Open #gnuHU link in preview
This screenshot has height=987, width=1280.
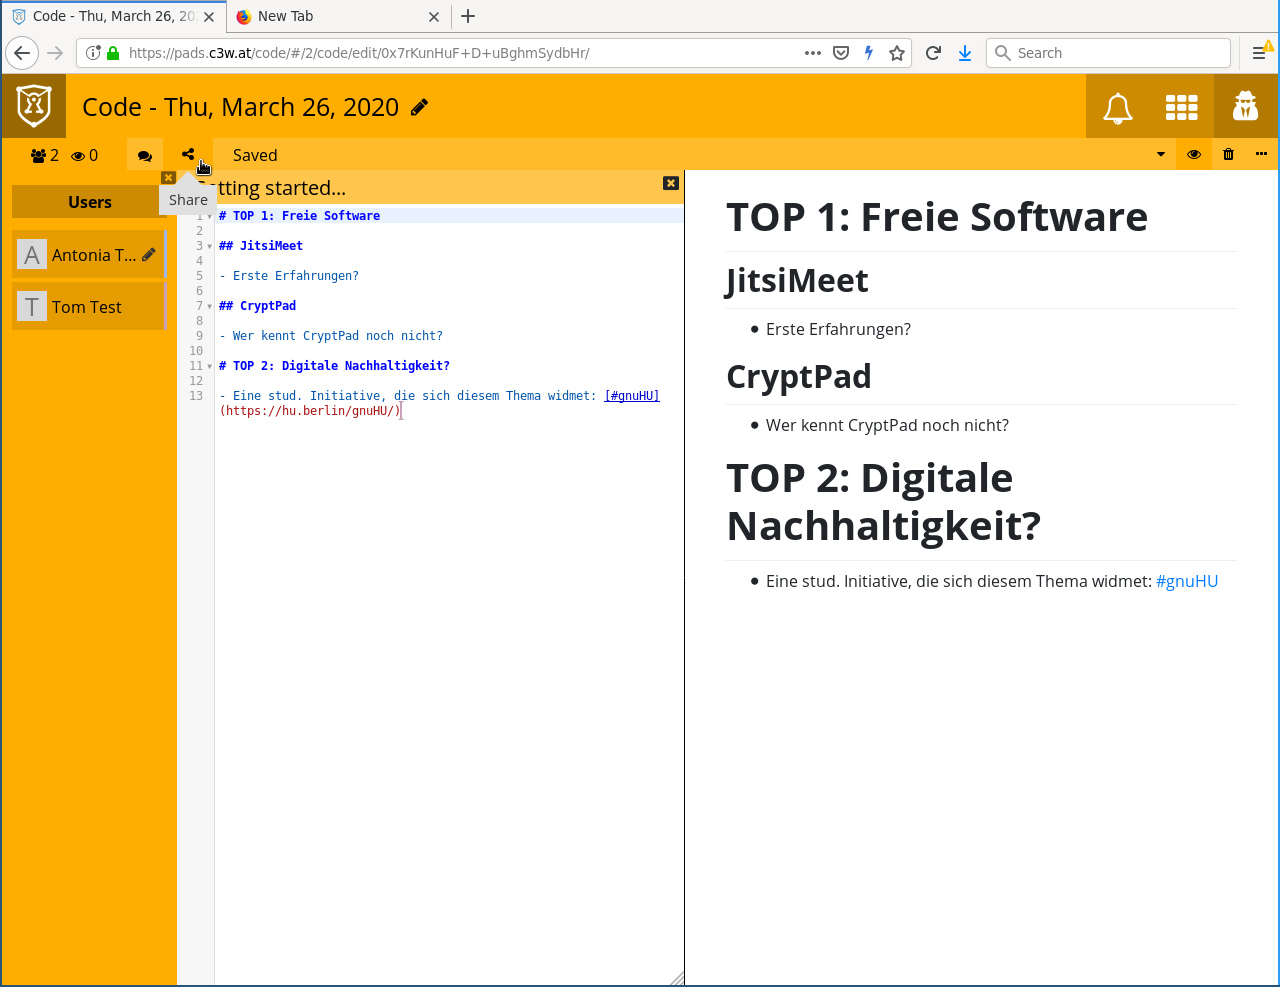tap(1187, 581)
